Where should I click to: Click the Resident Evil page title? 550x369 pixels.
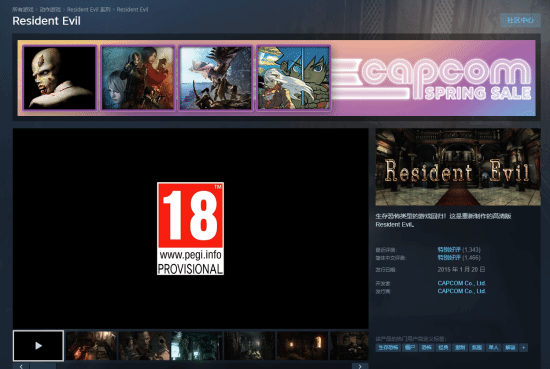click(x=46, y=21)
